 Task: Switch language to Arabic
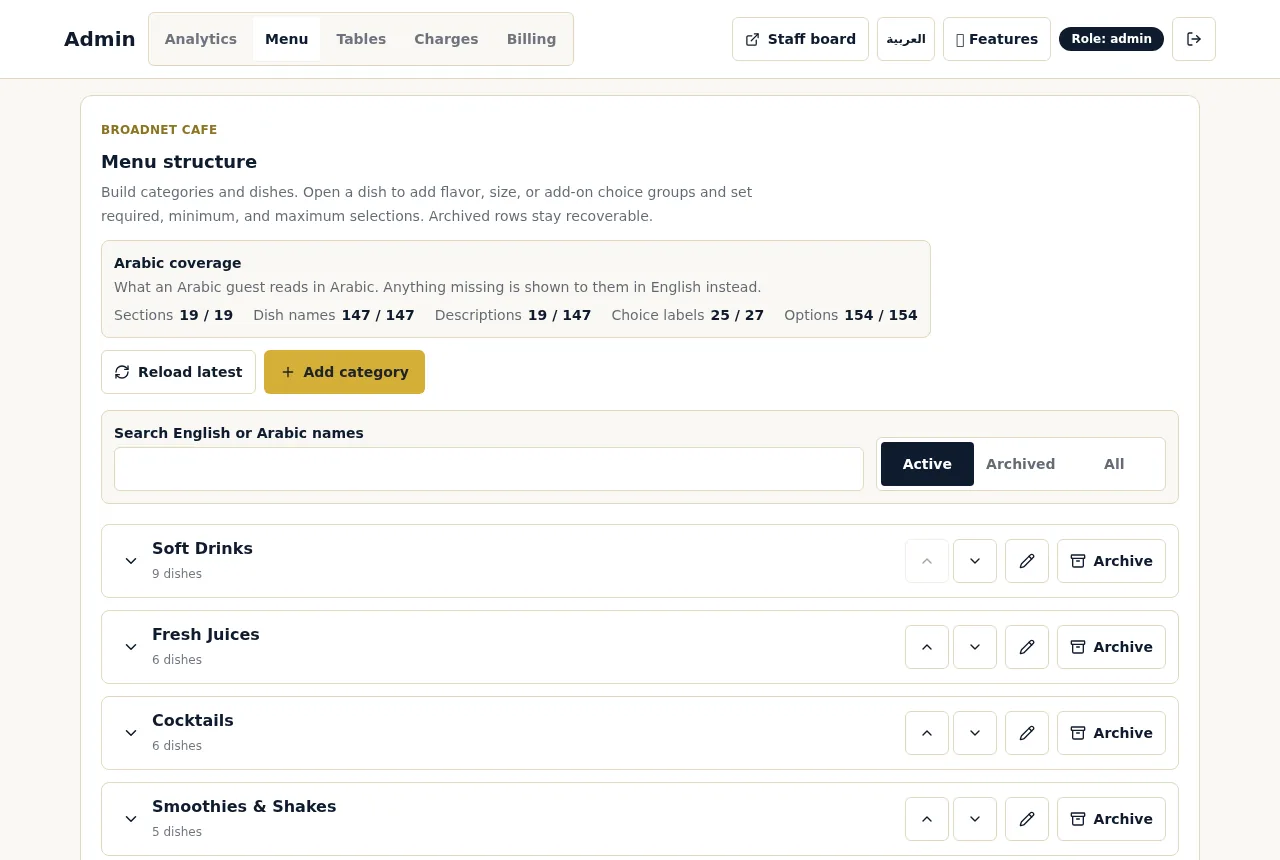click(906, 39)
